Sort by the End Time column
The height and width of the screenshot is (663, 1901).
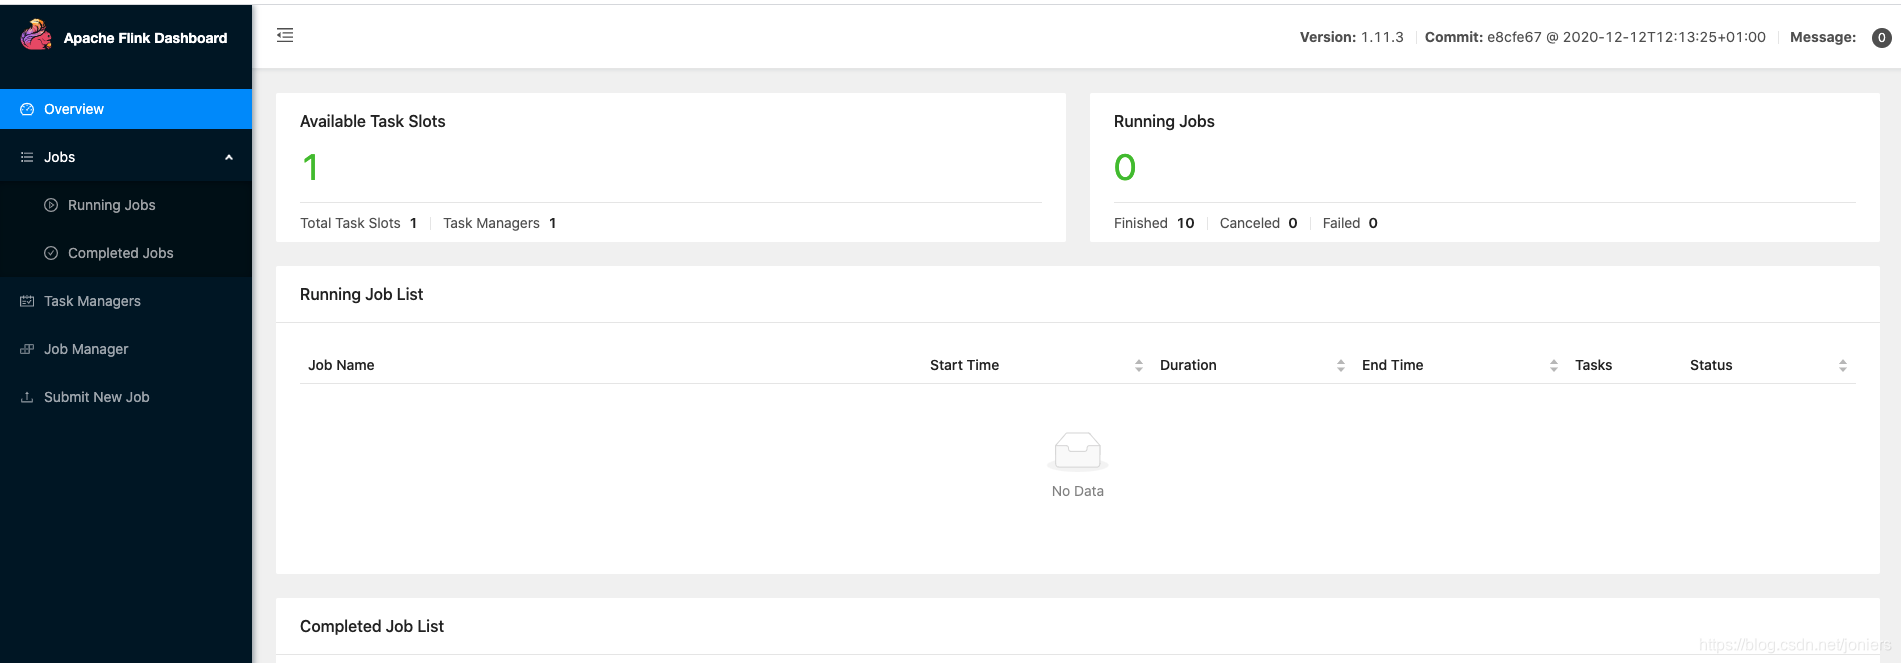pos(1554,365)
